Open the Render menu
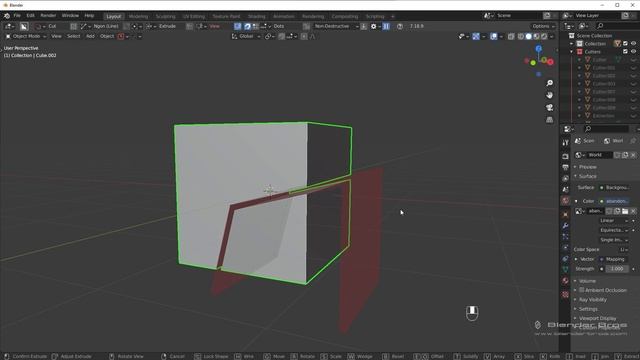The image size is (640, 360). [x=48, y=16]
